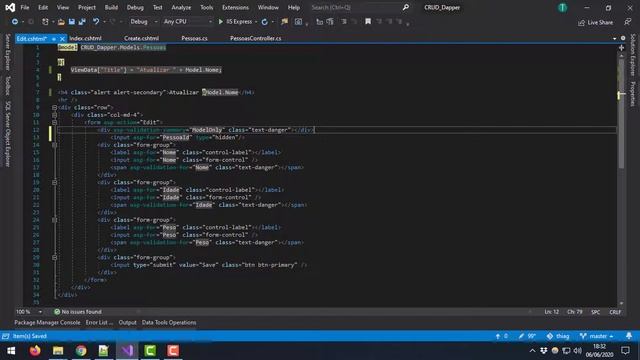This screenshot has width=640, height=360.
Task: Collapse the form asp-action="Edit" block
Action: tap(54, 122)
